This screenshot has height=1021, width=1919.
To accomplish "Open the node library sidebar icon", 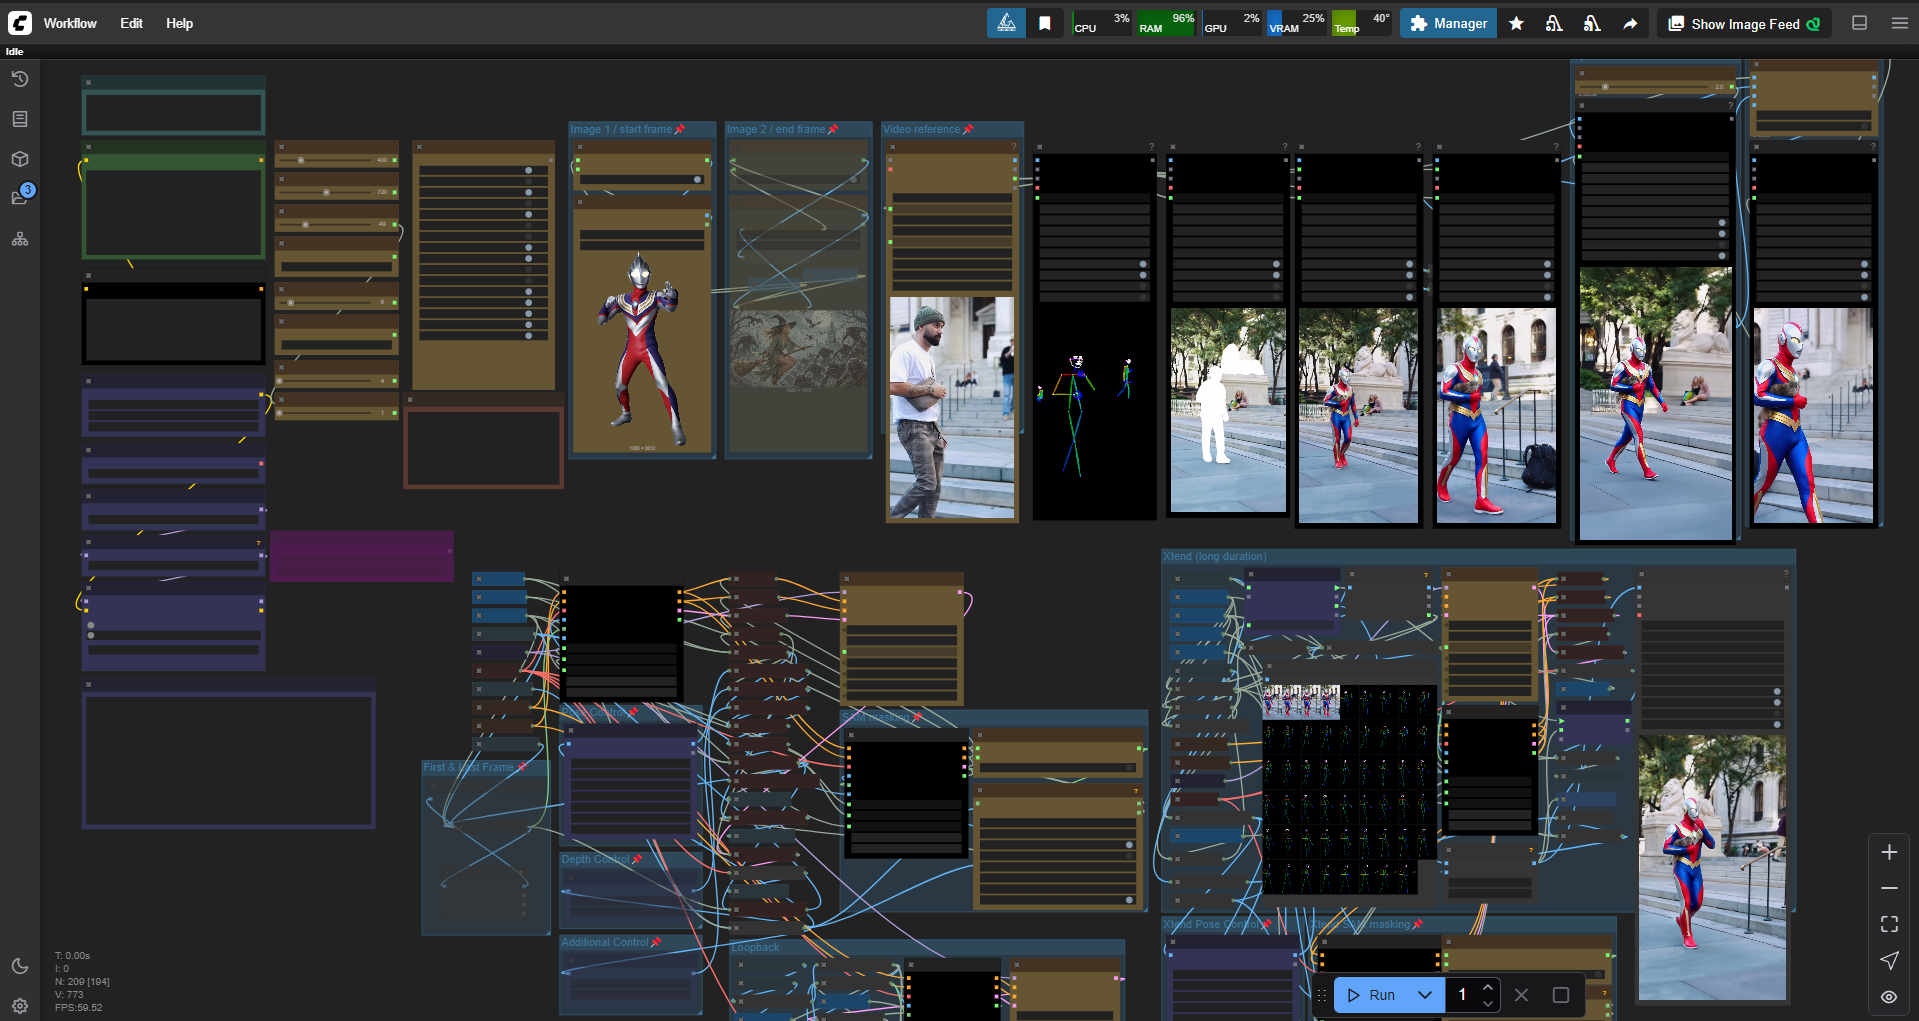I will click(20, 119).
